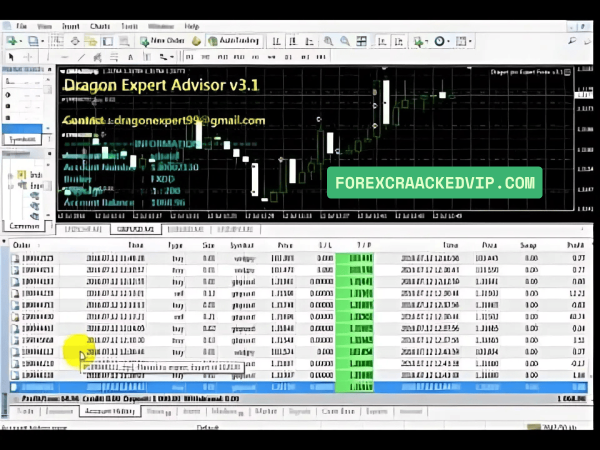This screenshot has height=450, width=600.
Task: Open a New Chart from the toolbar
Action: [11, 41]
